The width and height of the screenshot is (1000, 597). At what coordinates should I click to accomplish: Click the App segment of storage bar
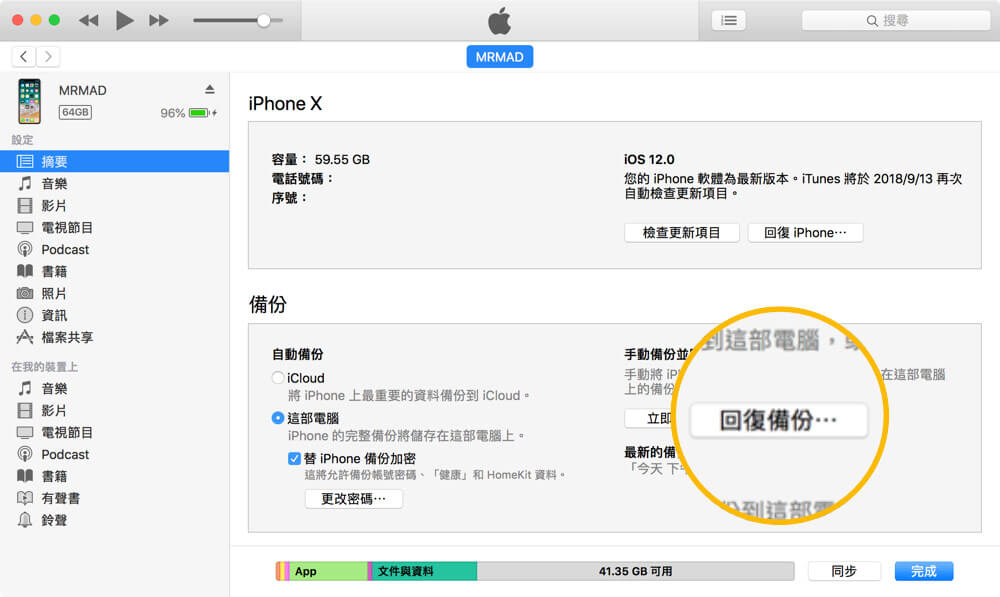coord(328,571)
